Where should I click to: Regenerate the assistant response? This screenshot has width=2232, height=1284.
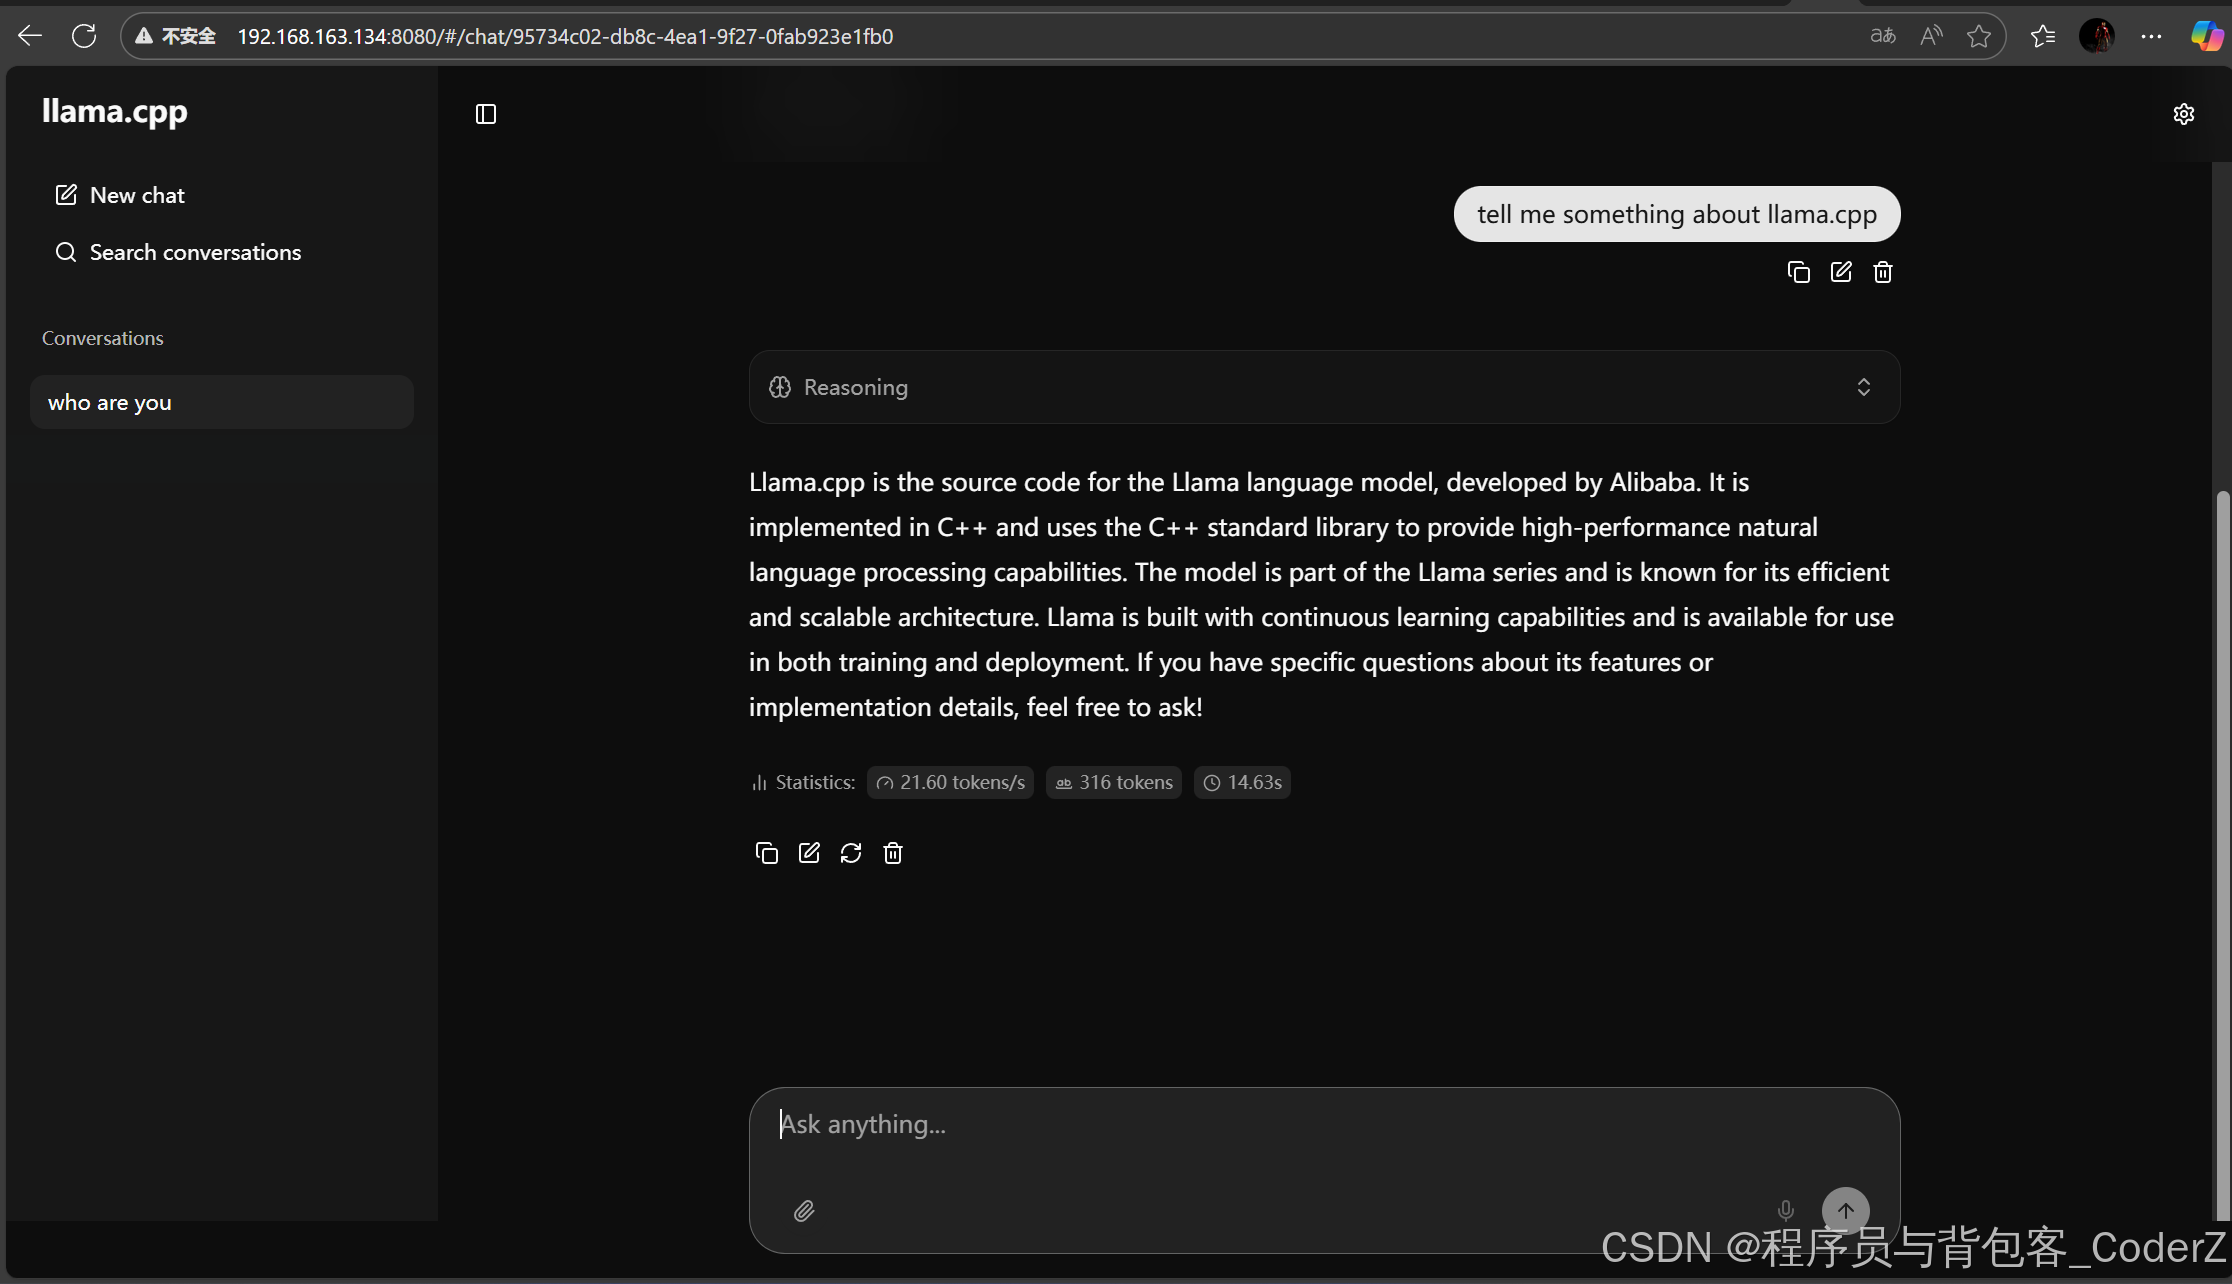click(851, 853)
